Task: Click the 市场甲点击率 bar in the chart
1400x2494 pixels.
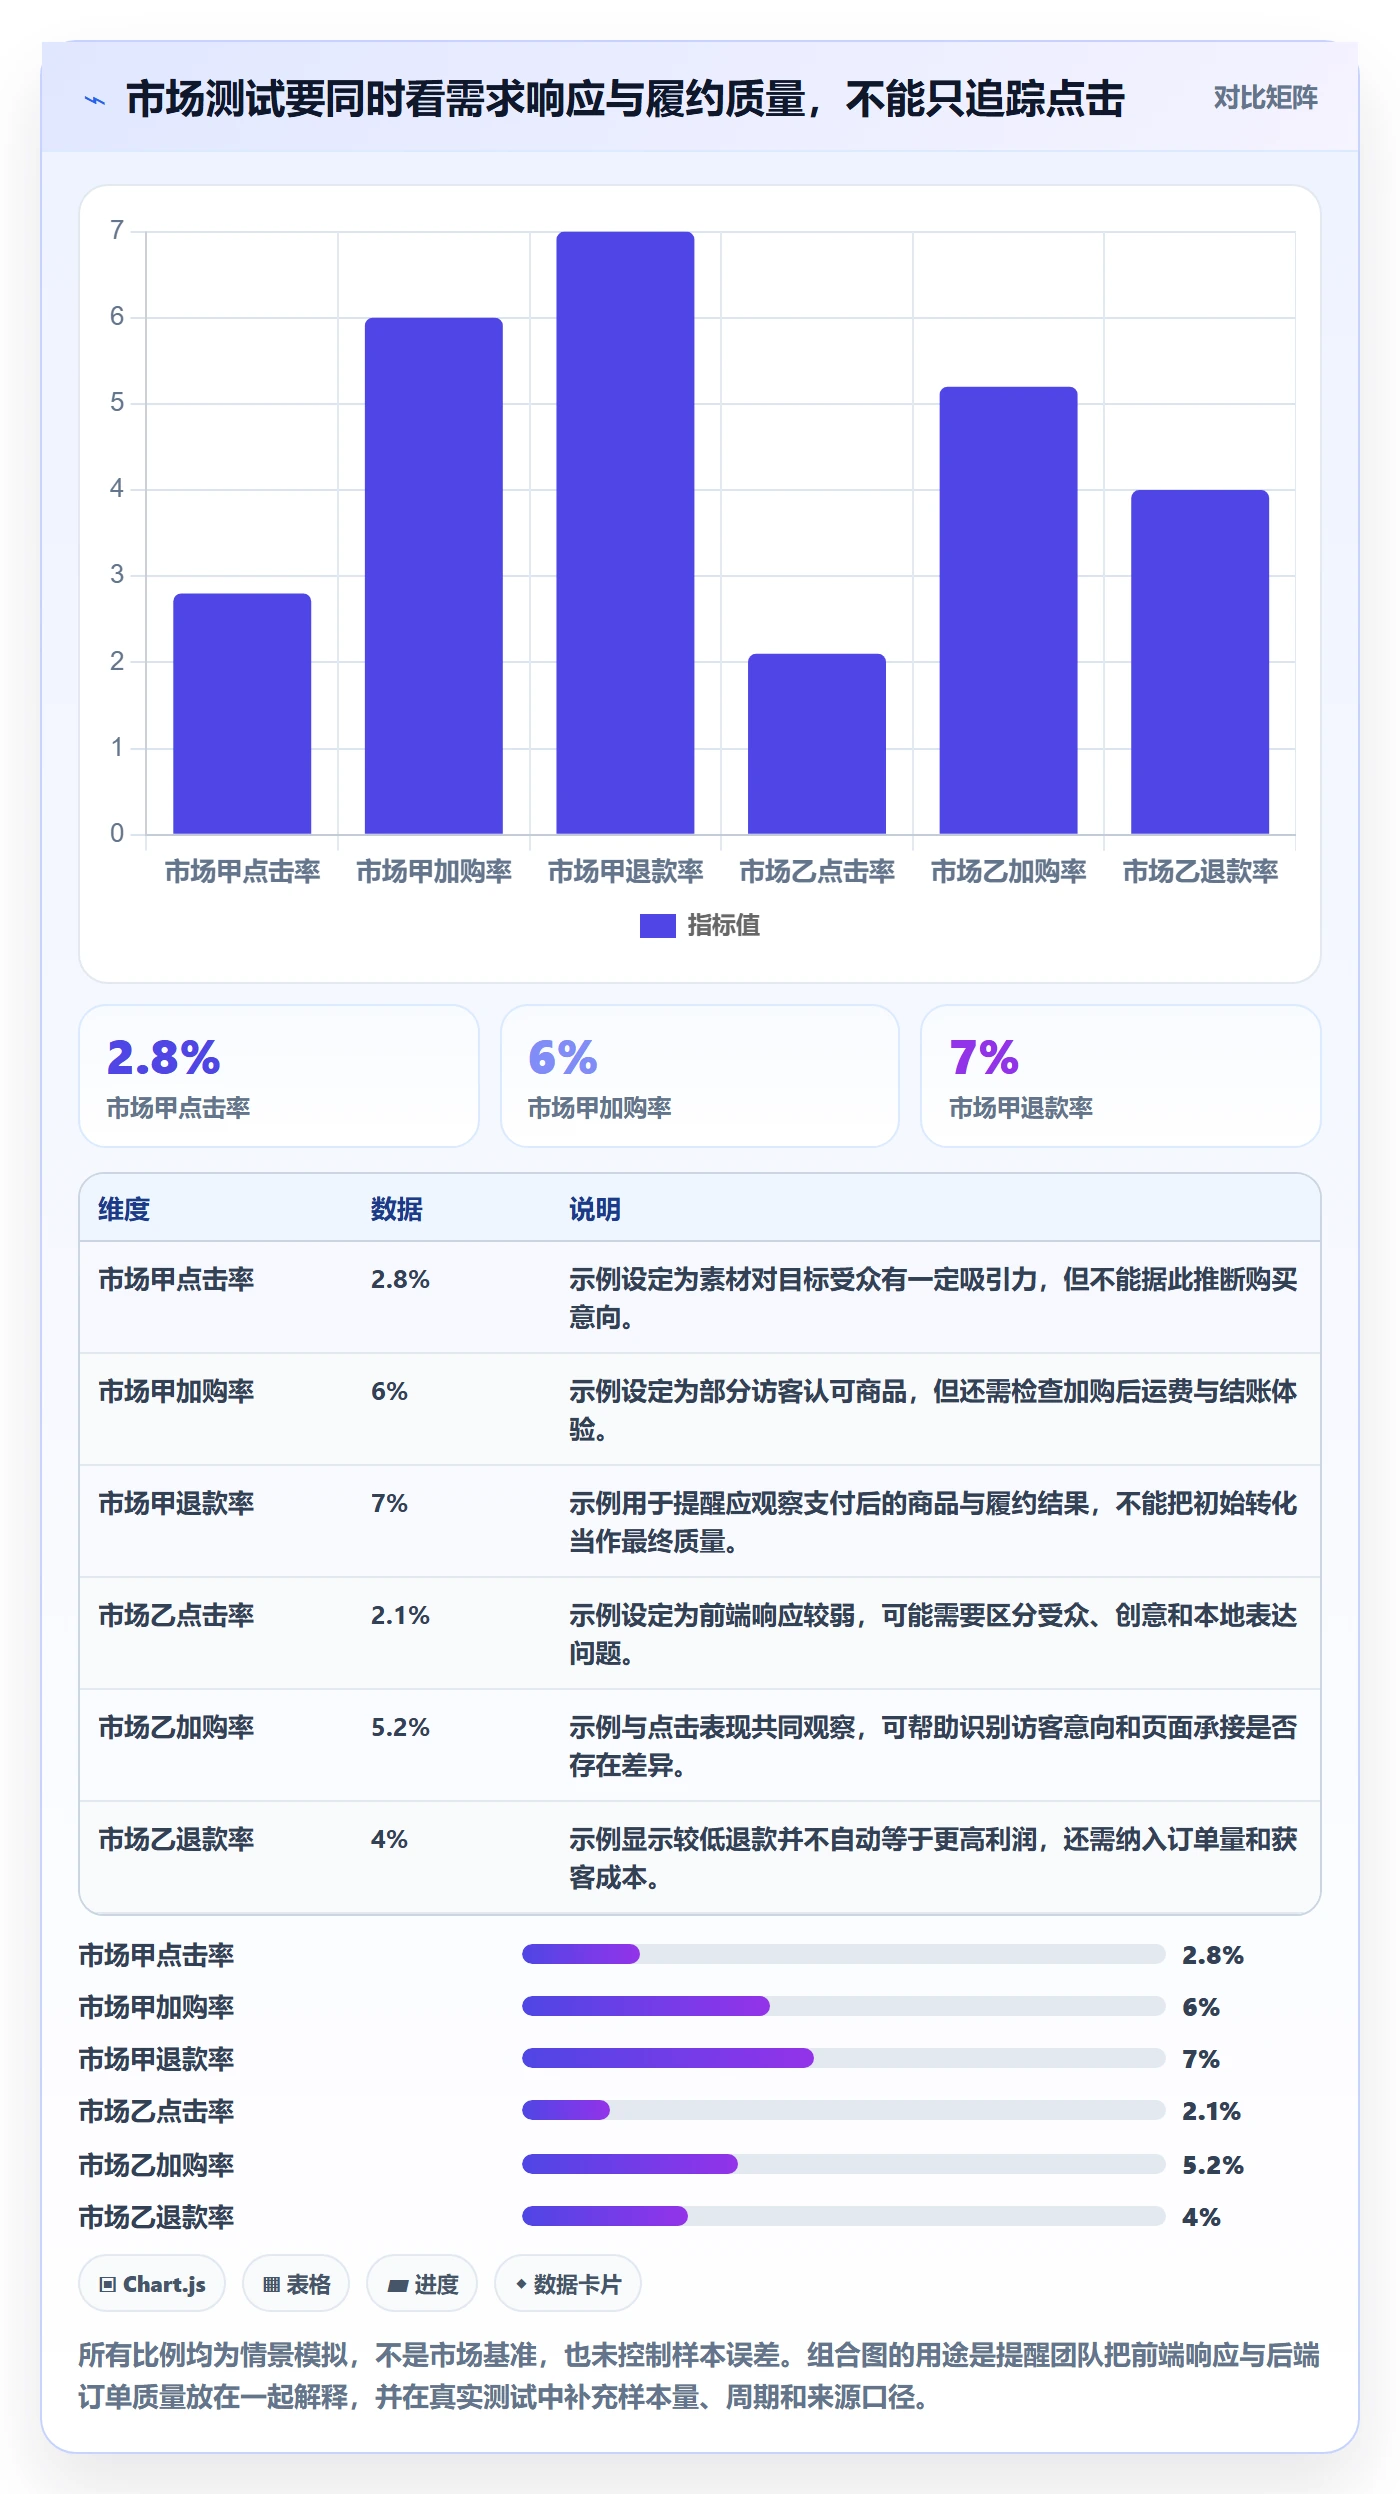Action: [242, 714]
